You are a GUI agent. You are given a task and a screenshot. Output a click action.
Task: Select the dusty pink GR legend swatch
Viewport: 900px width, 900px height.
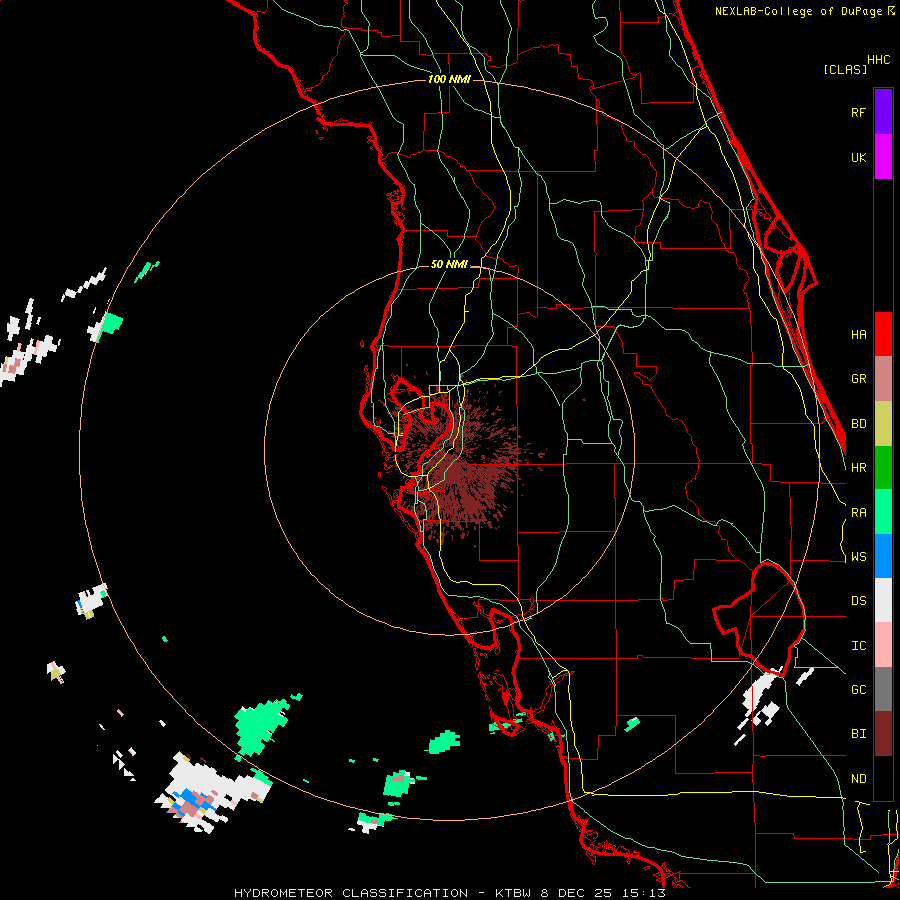883,379
